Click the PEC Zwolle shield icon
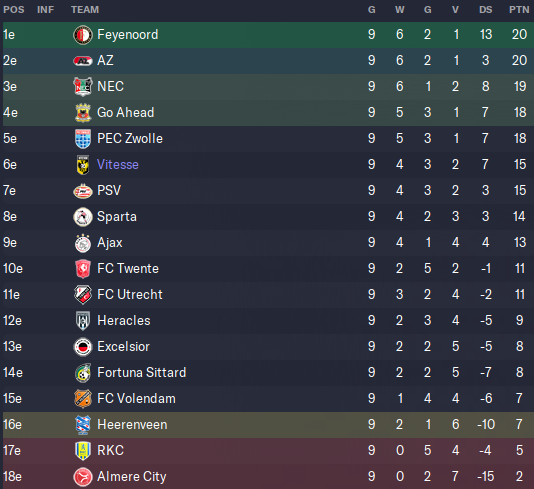The image size is (534, 489). (83, 139)
